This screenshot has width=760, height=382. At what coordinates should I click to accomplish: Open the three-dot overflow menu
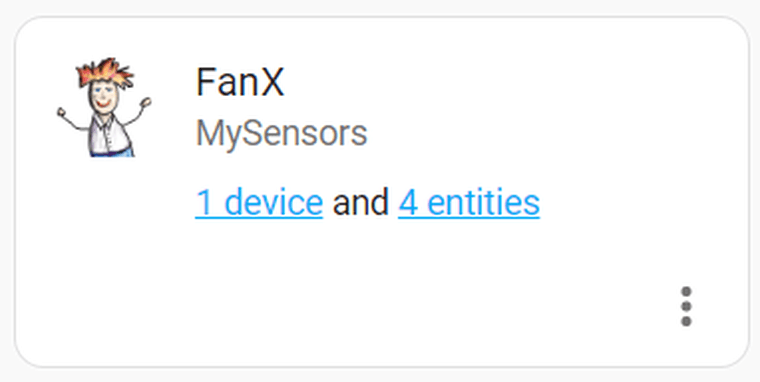(x=686, y=306)
